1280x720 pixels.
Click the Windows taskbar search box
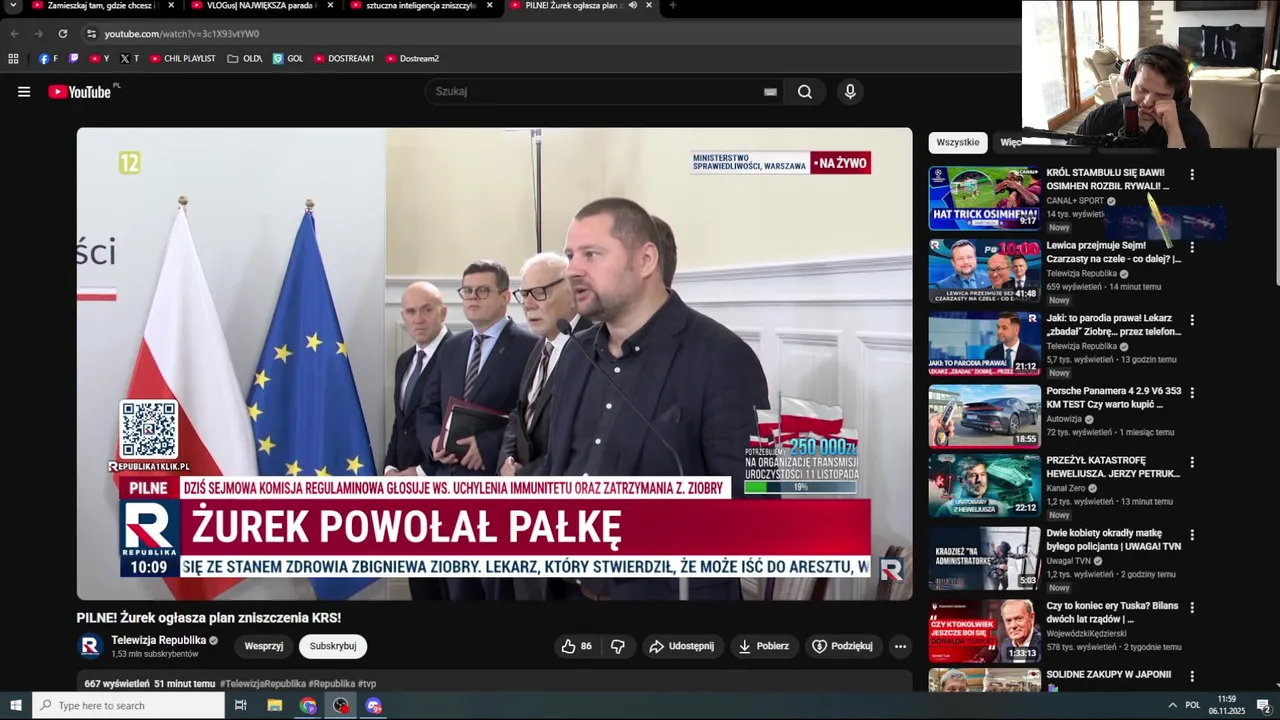point(128,706)
